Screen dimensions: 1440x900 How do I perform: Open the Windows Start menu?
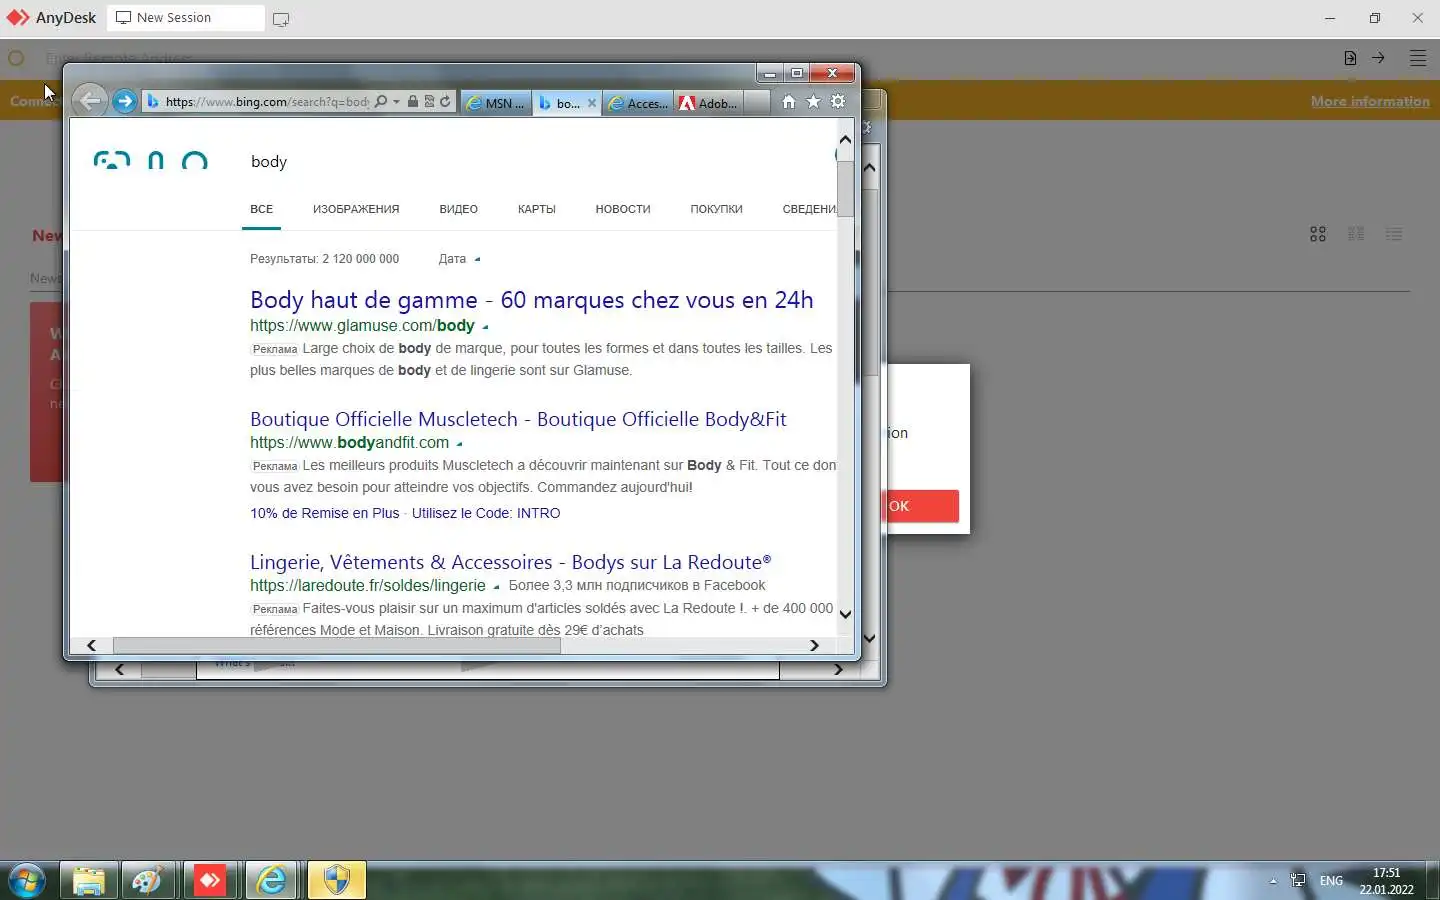[x=27, y=881]
